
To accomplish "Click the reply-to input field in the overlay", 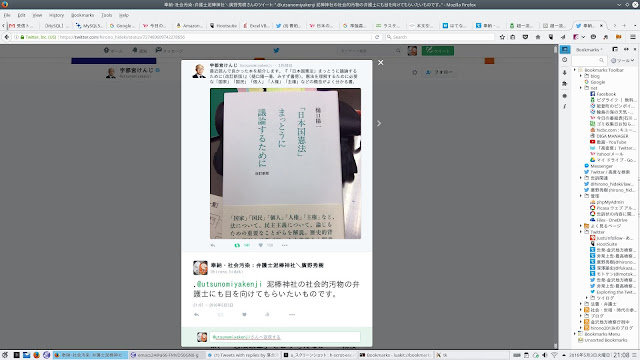I will 285,337.
